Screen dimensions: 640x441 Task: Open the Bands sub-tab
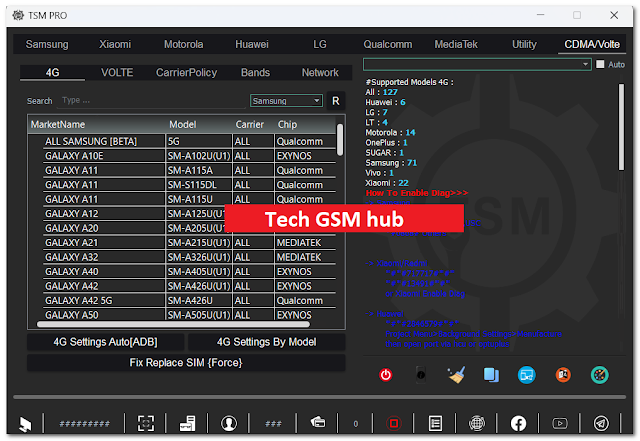click(256, 72)
